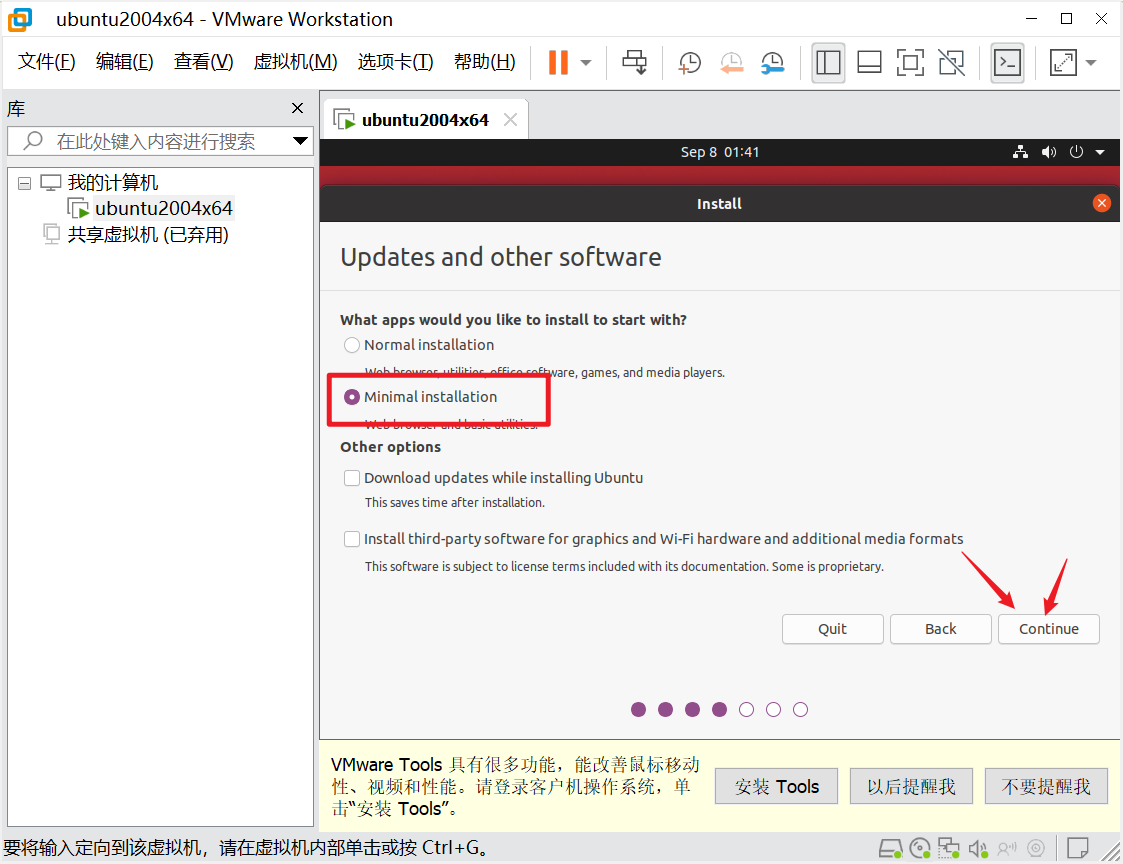Click the Quit button
Viewport: 1123px width, 864px height.
tap(832, 629)
